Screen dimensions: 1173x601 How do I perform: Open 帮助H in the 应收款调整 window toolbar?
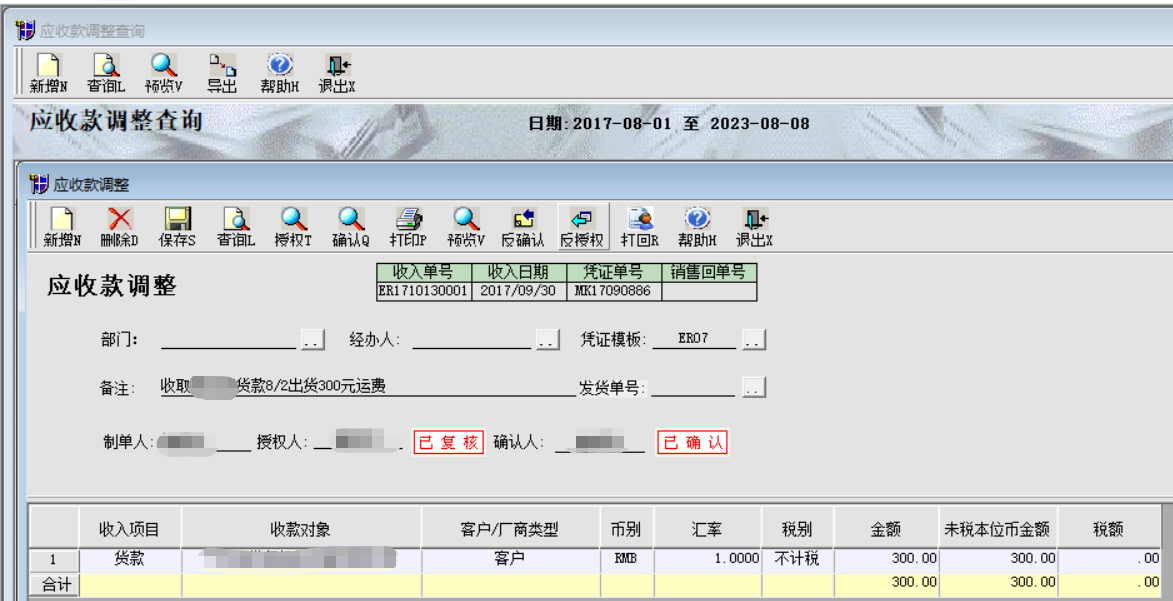point(697,228)
